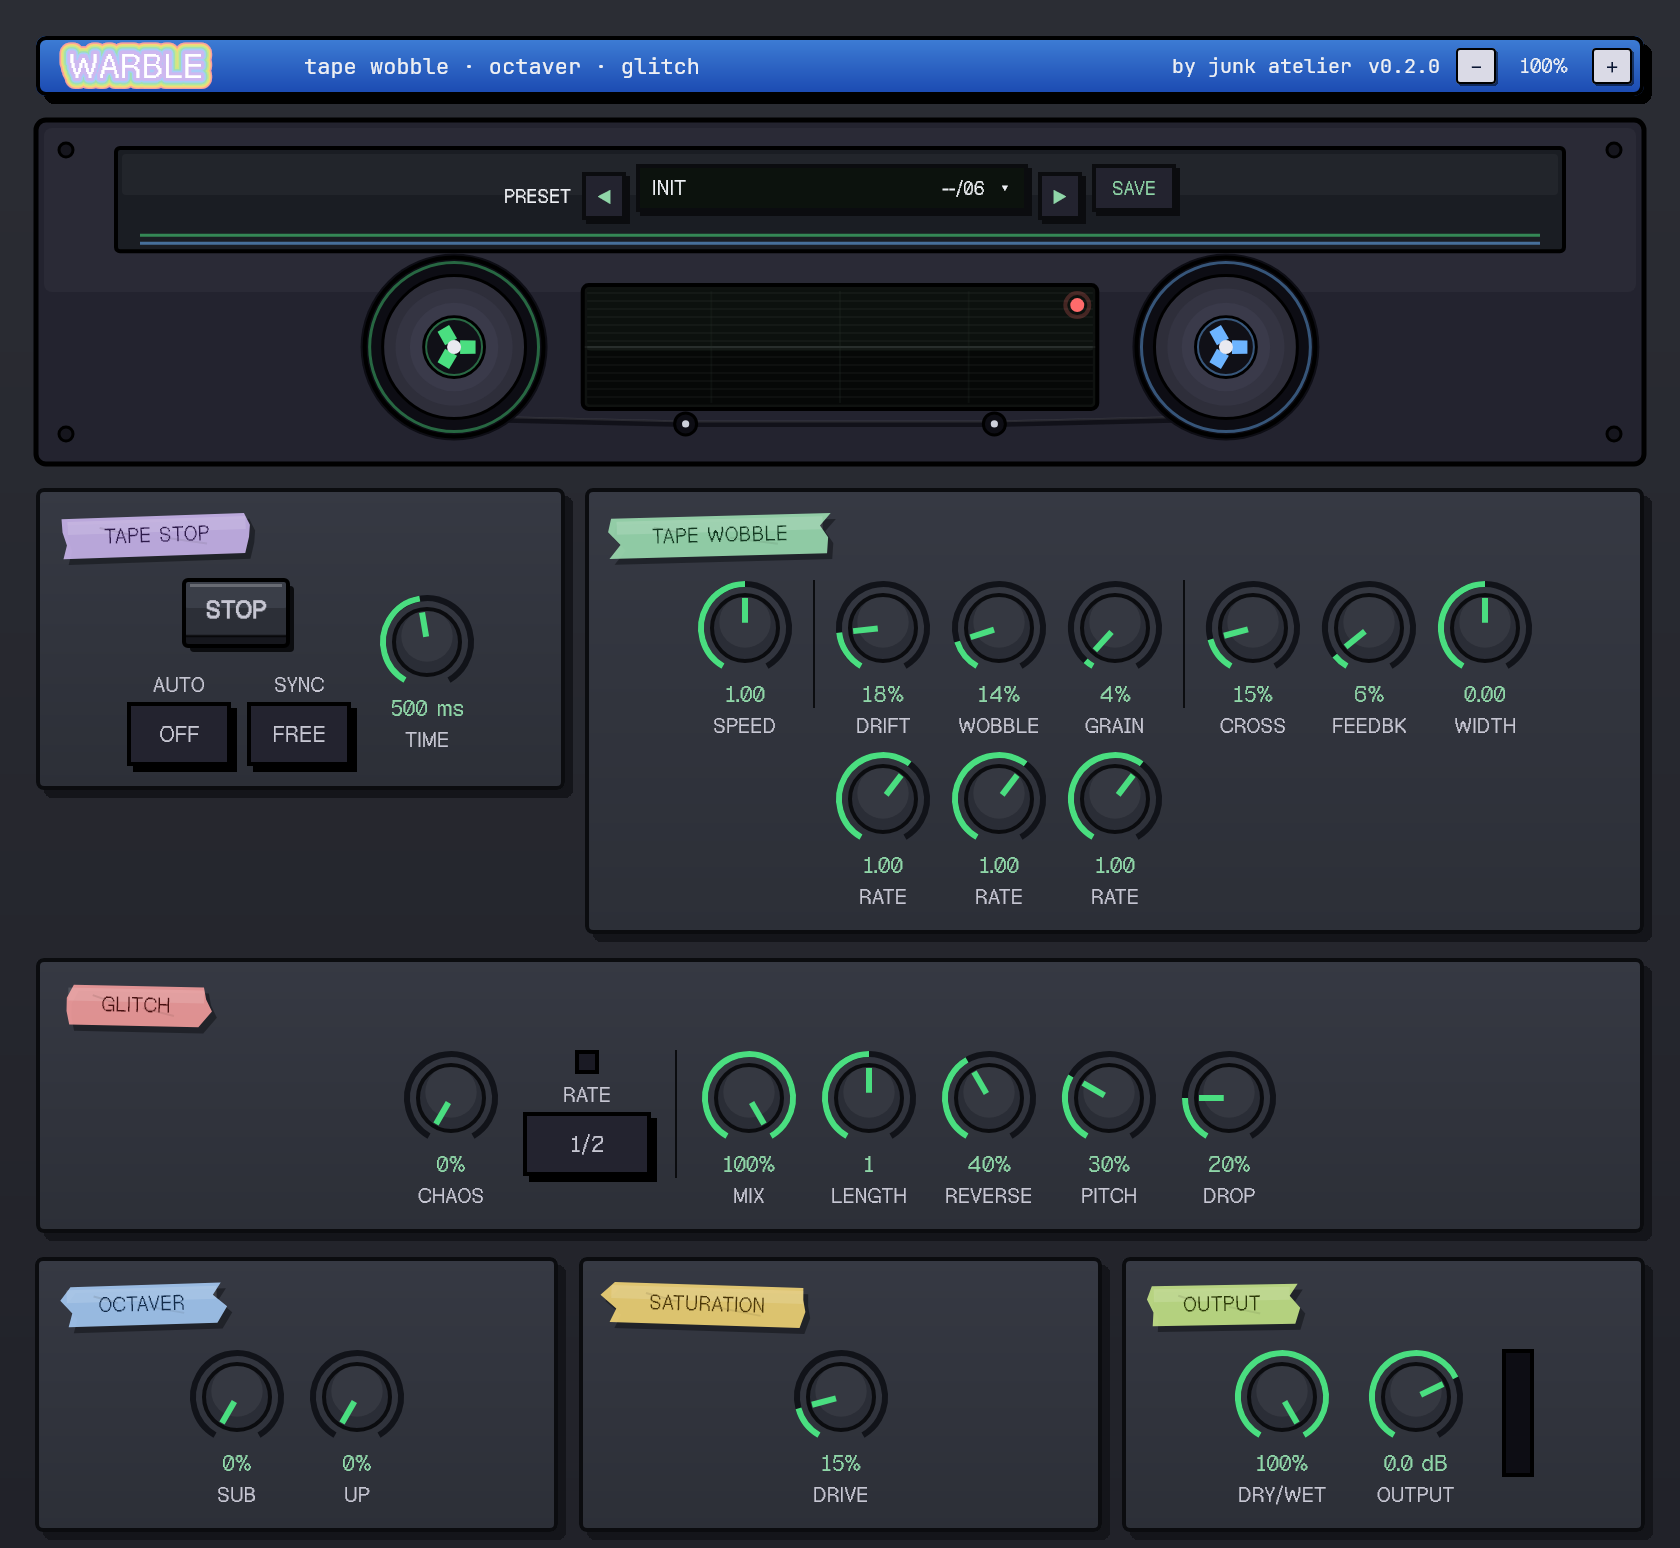Click the next preset arrow
The width and height of the screenshot is (1680, 1548).
click(1059, 196)
